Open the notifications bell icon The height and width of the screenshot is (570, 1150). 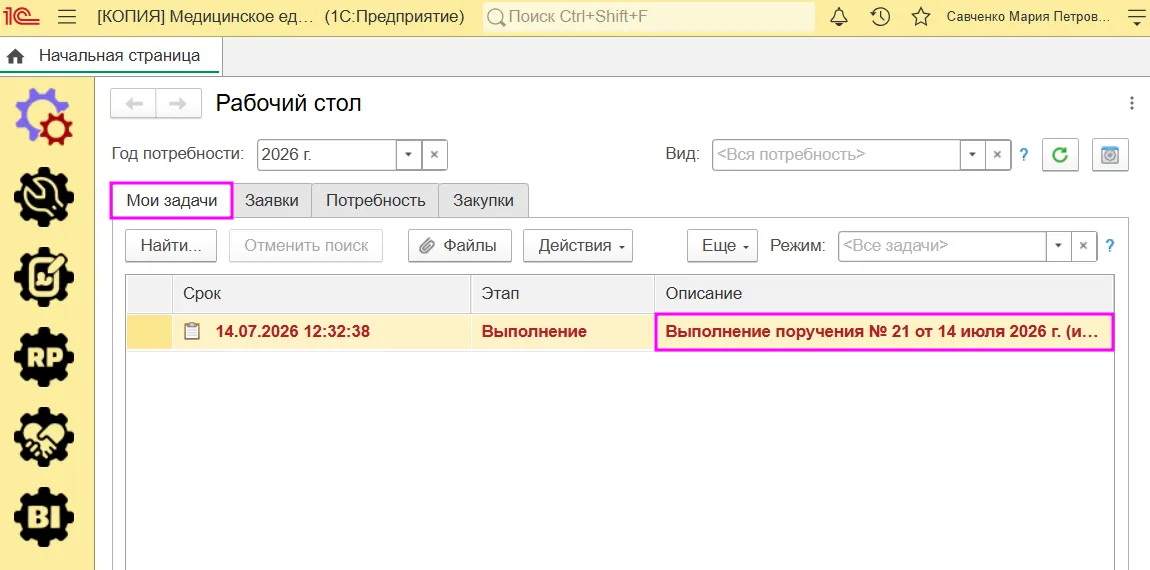tap(838, 17)
